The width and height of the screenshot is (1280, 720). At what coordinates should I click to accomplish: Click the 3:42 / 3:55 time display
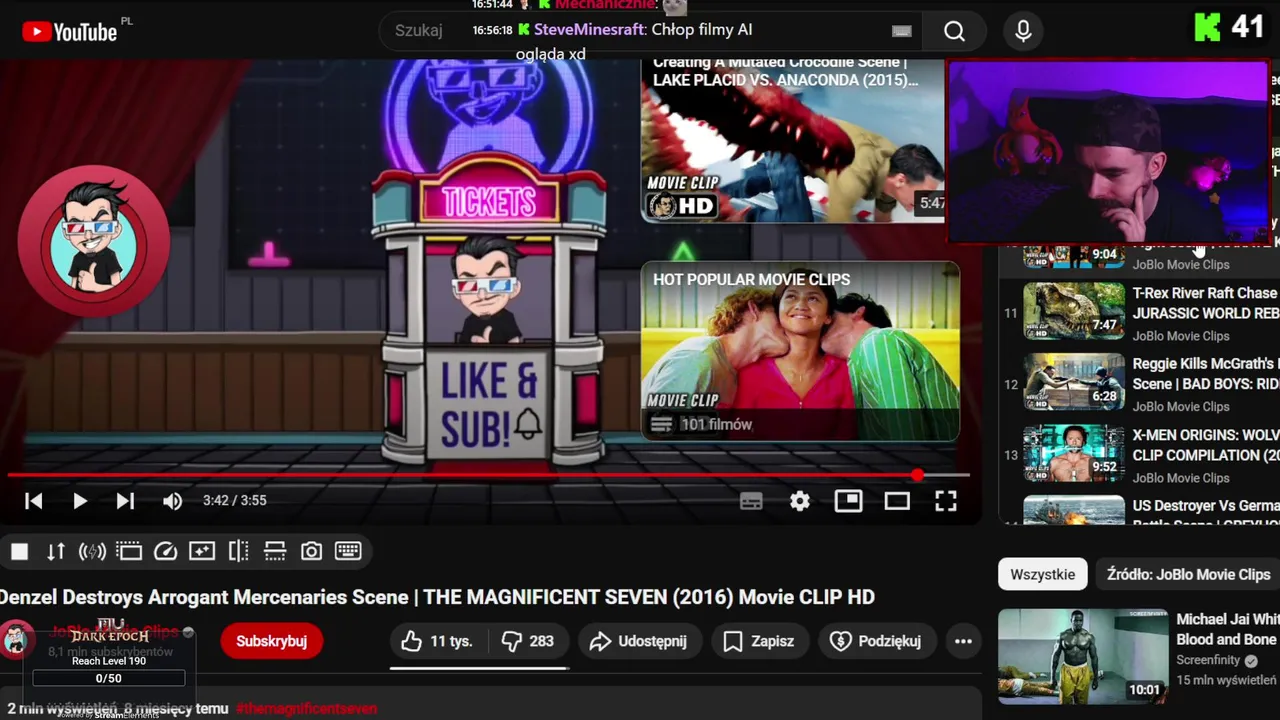pyautogui.click(x=234, y=501)
